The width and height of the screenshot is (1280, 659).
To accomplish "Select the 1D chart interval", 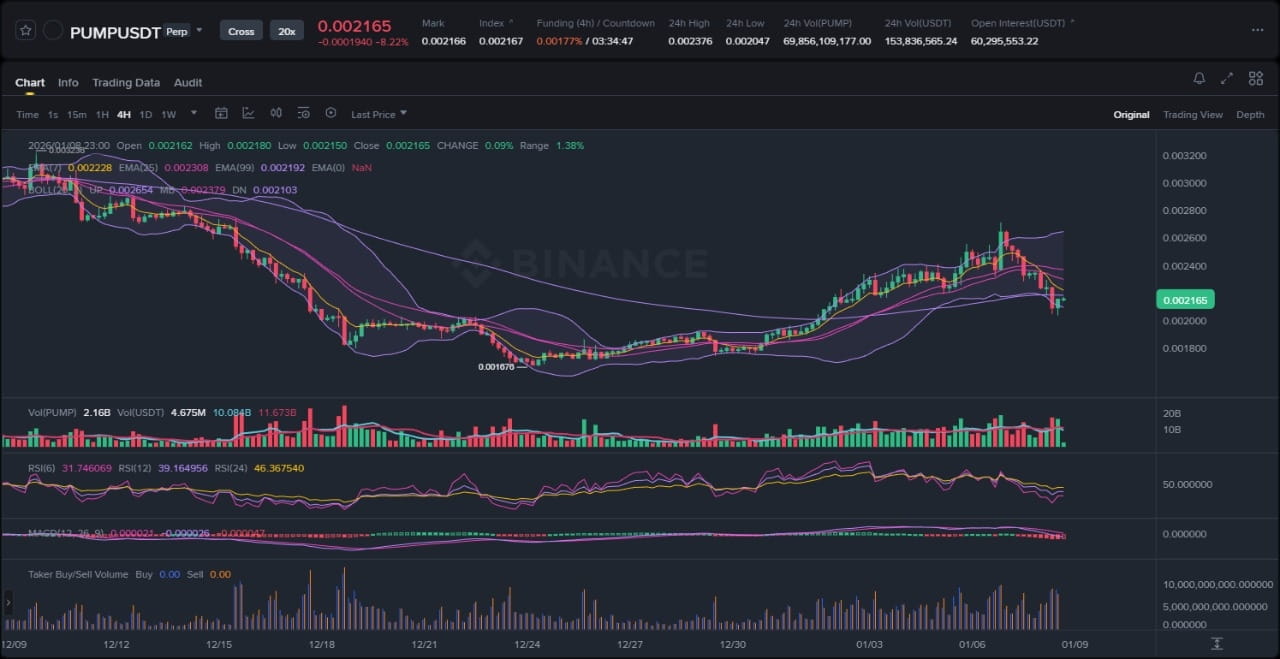I will point(146,115).
